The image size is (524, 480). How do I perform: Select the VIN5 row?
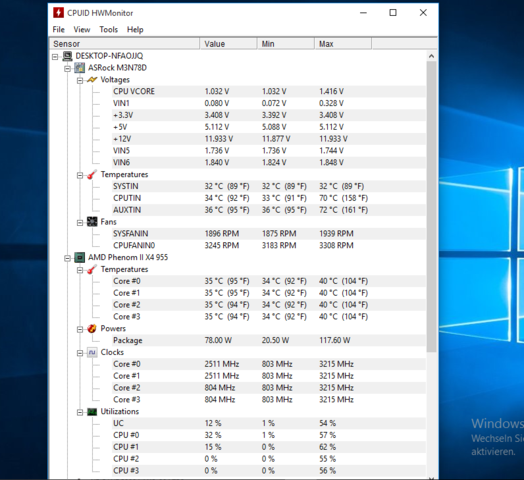(x=269, y=151)
